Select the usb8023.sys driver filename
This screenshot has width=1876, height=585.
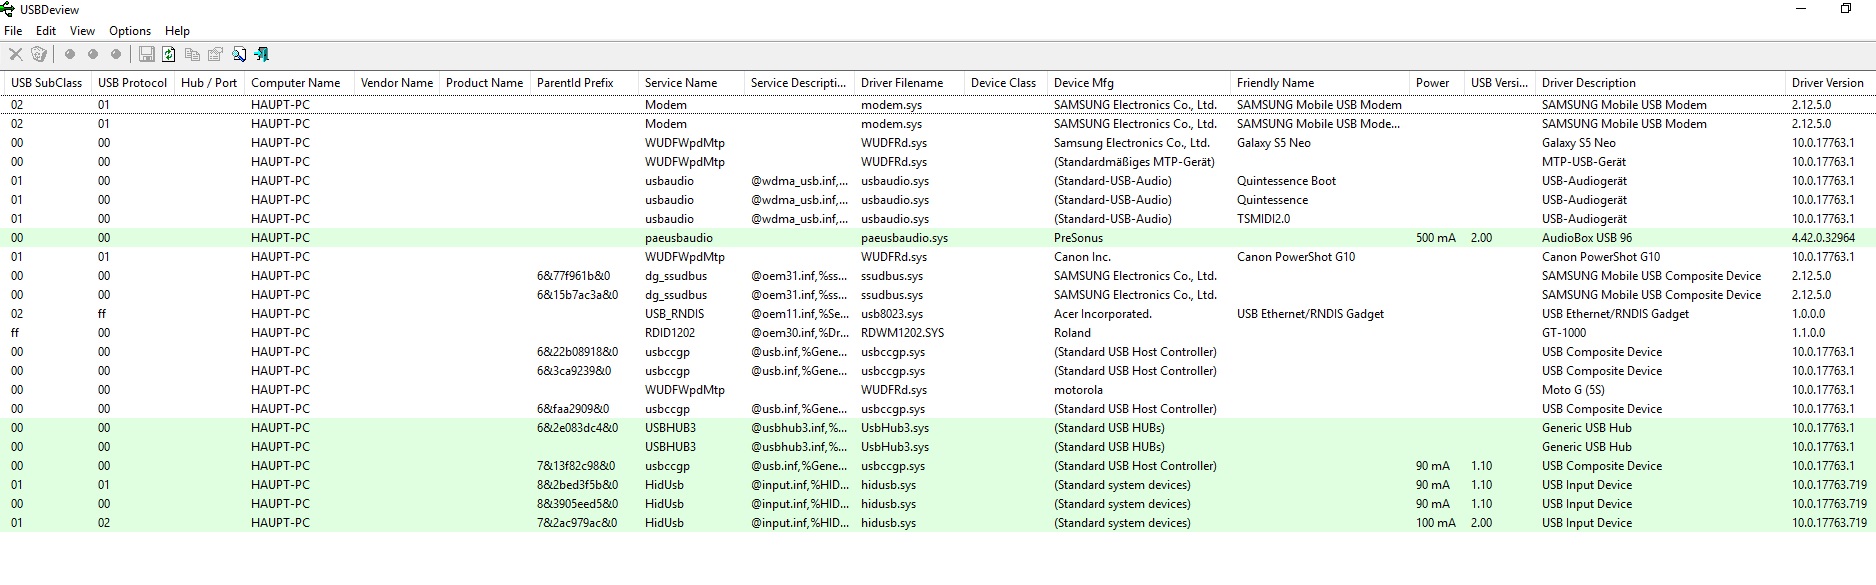click(892, 314)
